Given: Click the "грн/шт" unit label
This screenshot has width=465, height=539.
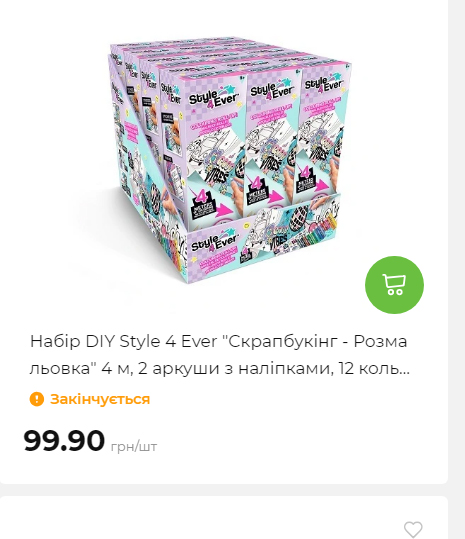Looking at the screenshot, I should pos(134,447).
